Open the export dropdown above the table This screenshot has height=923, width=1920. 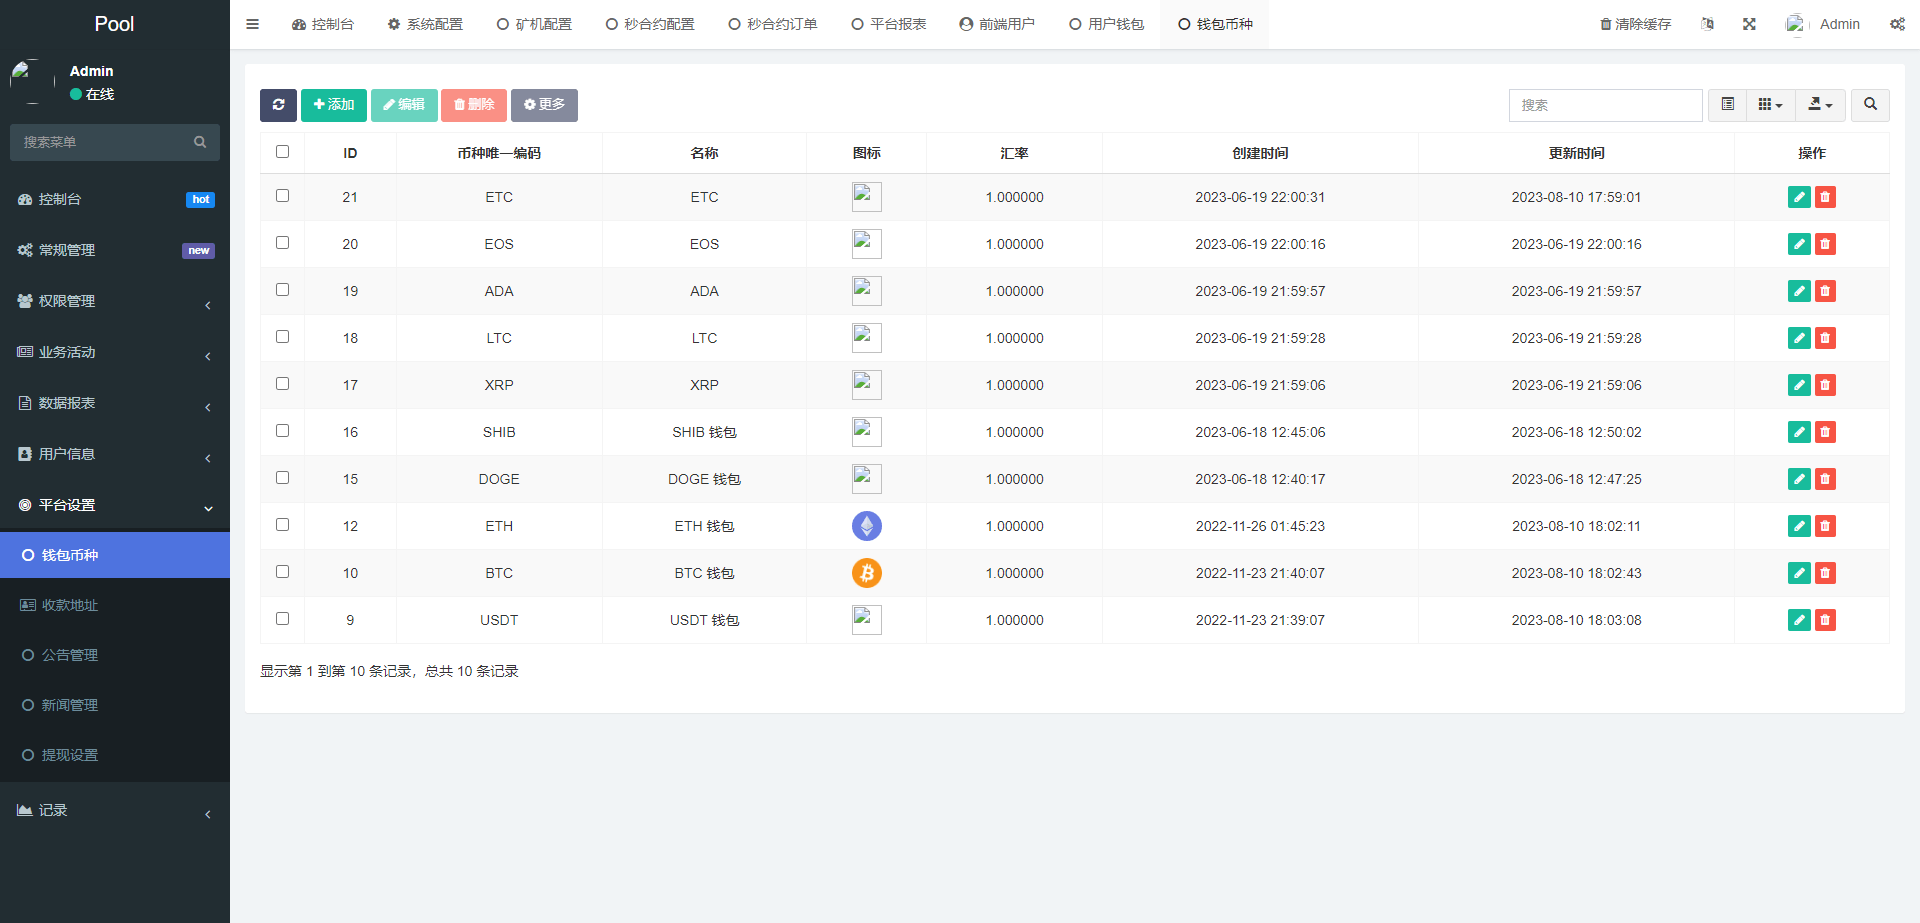click(1820, 105)
